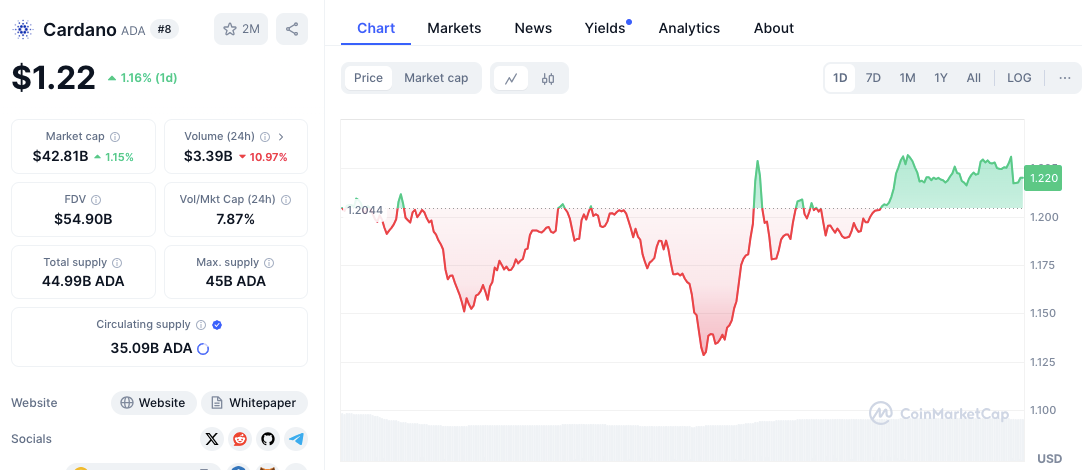The width and height of the screenshot is (1082, 470).
Task: Toggle chart to Price view
Action: pos(368,78)
